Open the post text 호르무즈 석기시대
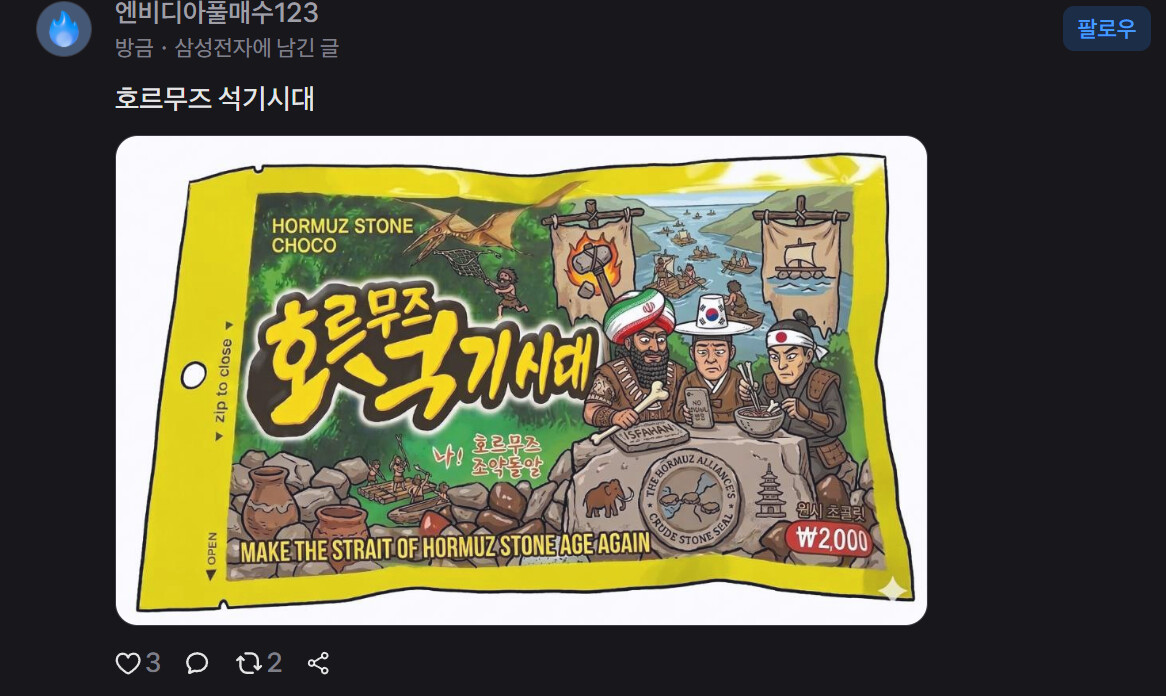Viewport: 1166px width, 696px height. click(215, 98)
